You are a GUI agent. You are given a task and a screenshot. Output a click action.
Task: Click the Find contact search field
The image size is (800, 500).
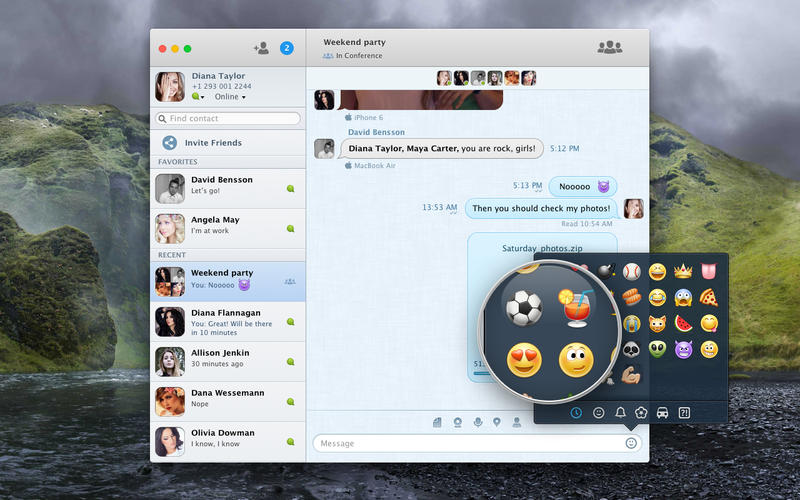coord(229,119)
